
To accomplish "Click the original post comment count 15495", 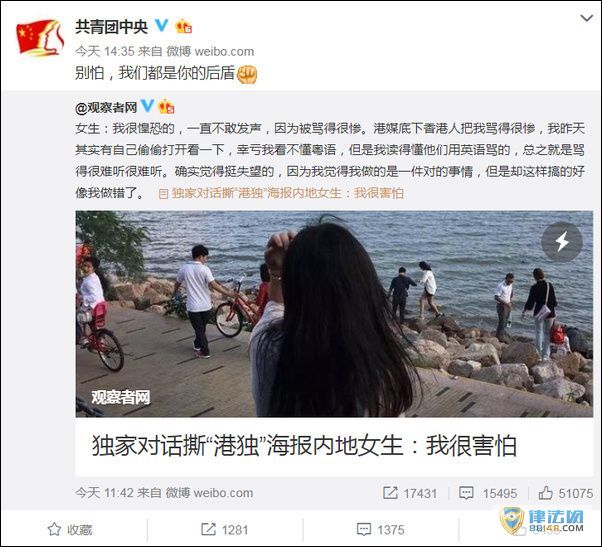I will (x=488, y=493).
